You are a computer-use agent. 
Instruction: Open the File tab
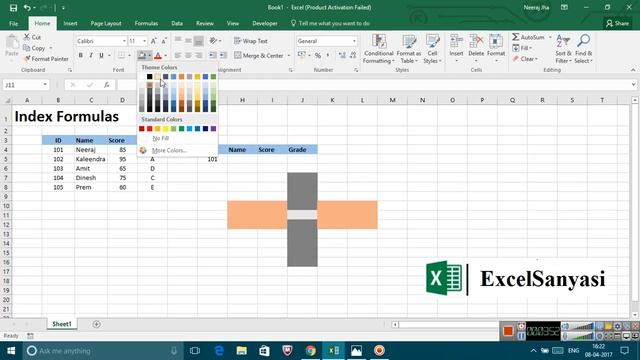pos(13,24)
